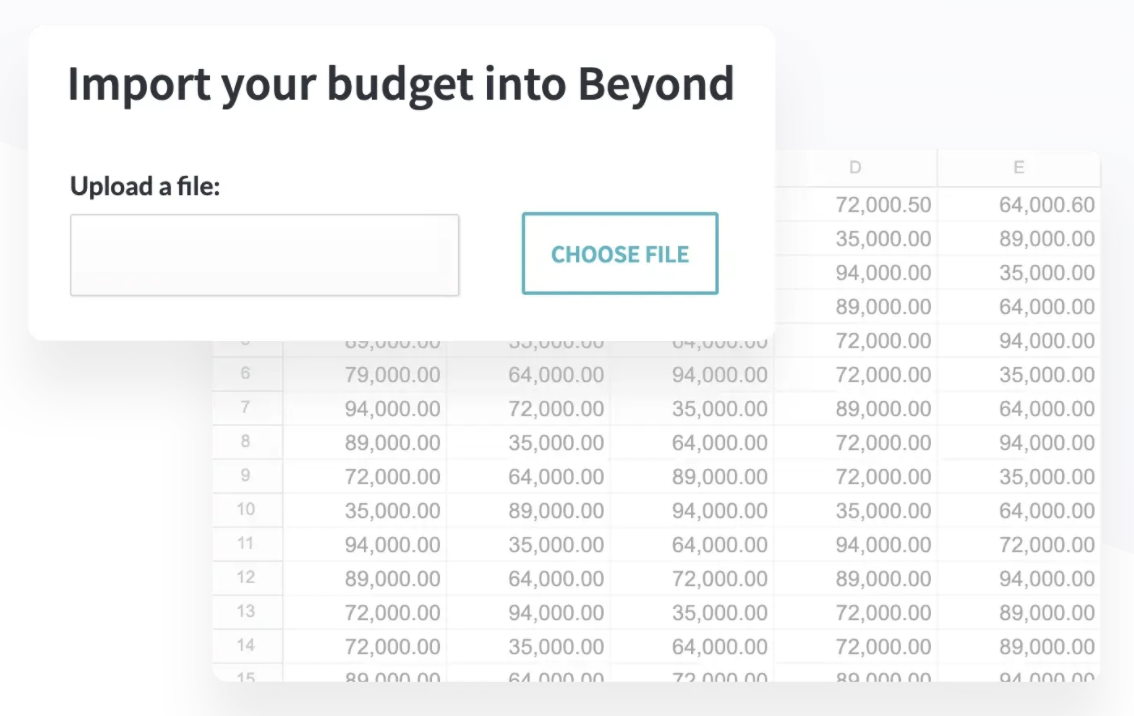Select the column D header
Screen dimensions: 1134x716
point(855,168)
